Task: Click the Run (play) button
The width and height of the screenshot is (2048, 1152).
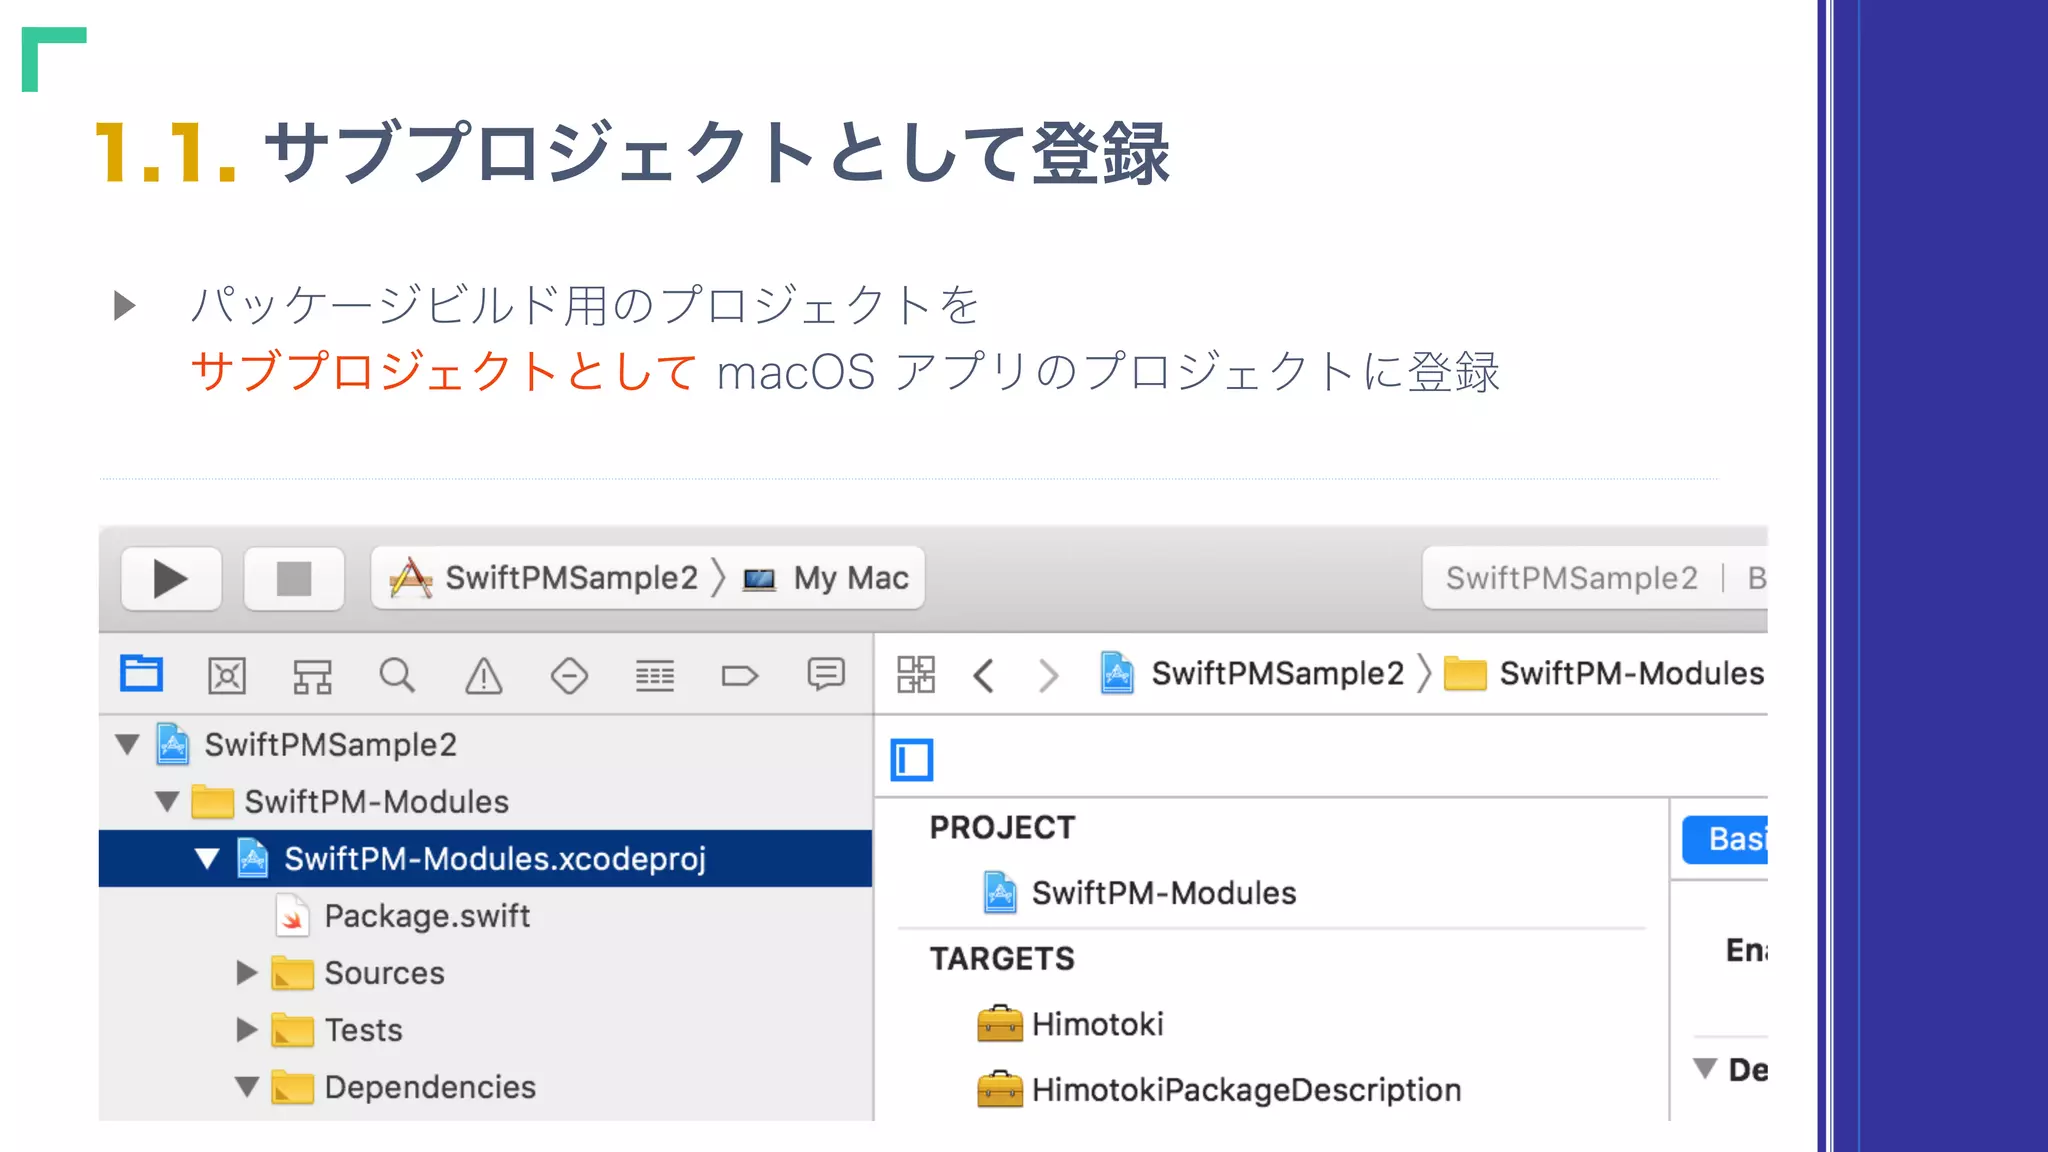Action: (171, 578)
